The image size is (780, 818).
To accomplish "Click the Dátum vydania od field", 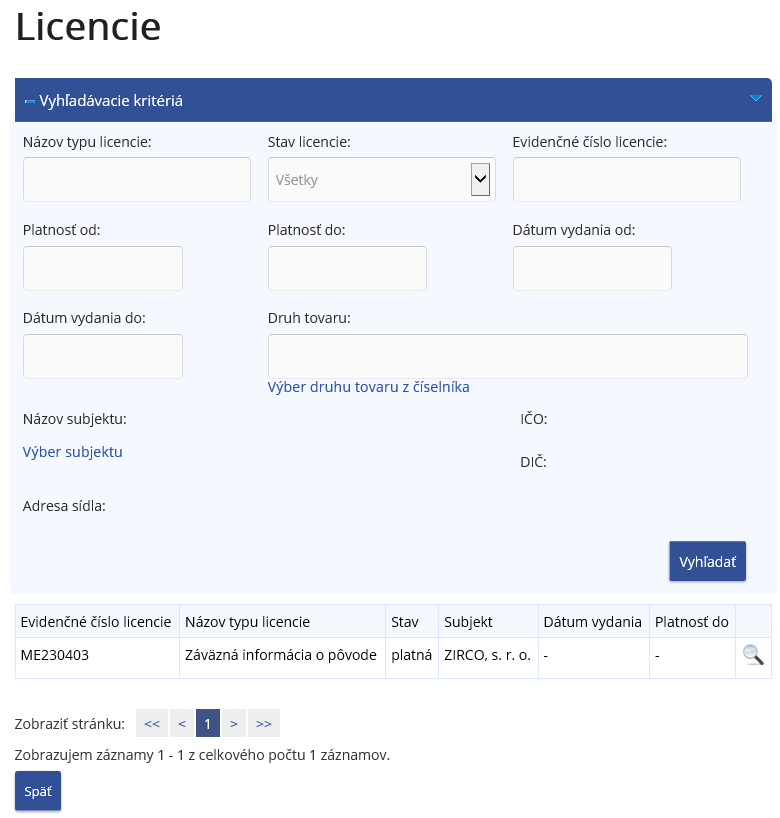I will (592, 268).
